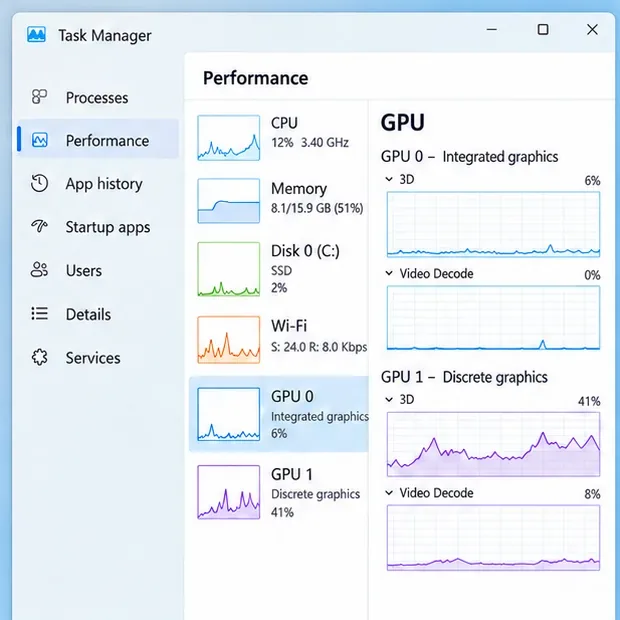Click the Performance sidebar icon
The width and height of the screenshot is (620, 620).
[x=40, y=140]
